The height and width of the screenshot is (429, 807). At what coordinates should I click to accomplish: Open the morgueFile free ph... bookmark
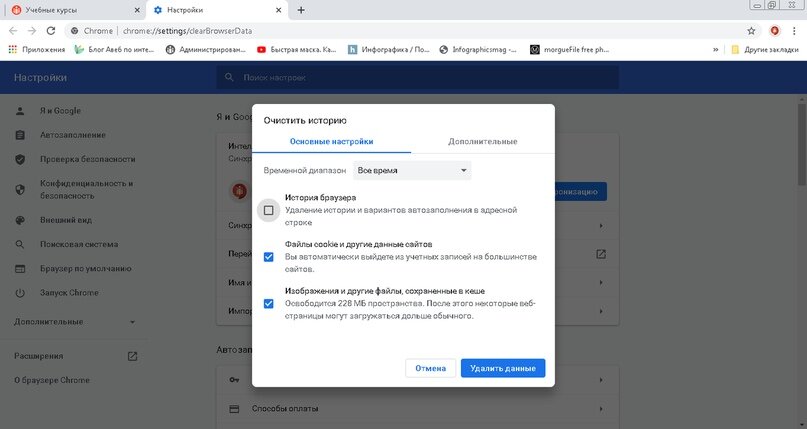(x=570, y=50)
